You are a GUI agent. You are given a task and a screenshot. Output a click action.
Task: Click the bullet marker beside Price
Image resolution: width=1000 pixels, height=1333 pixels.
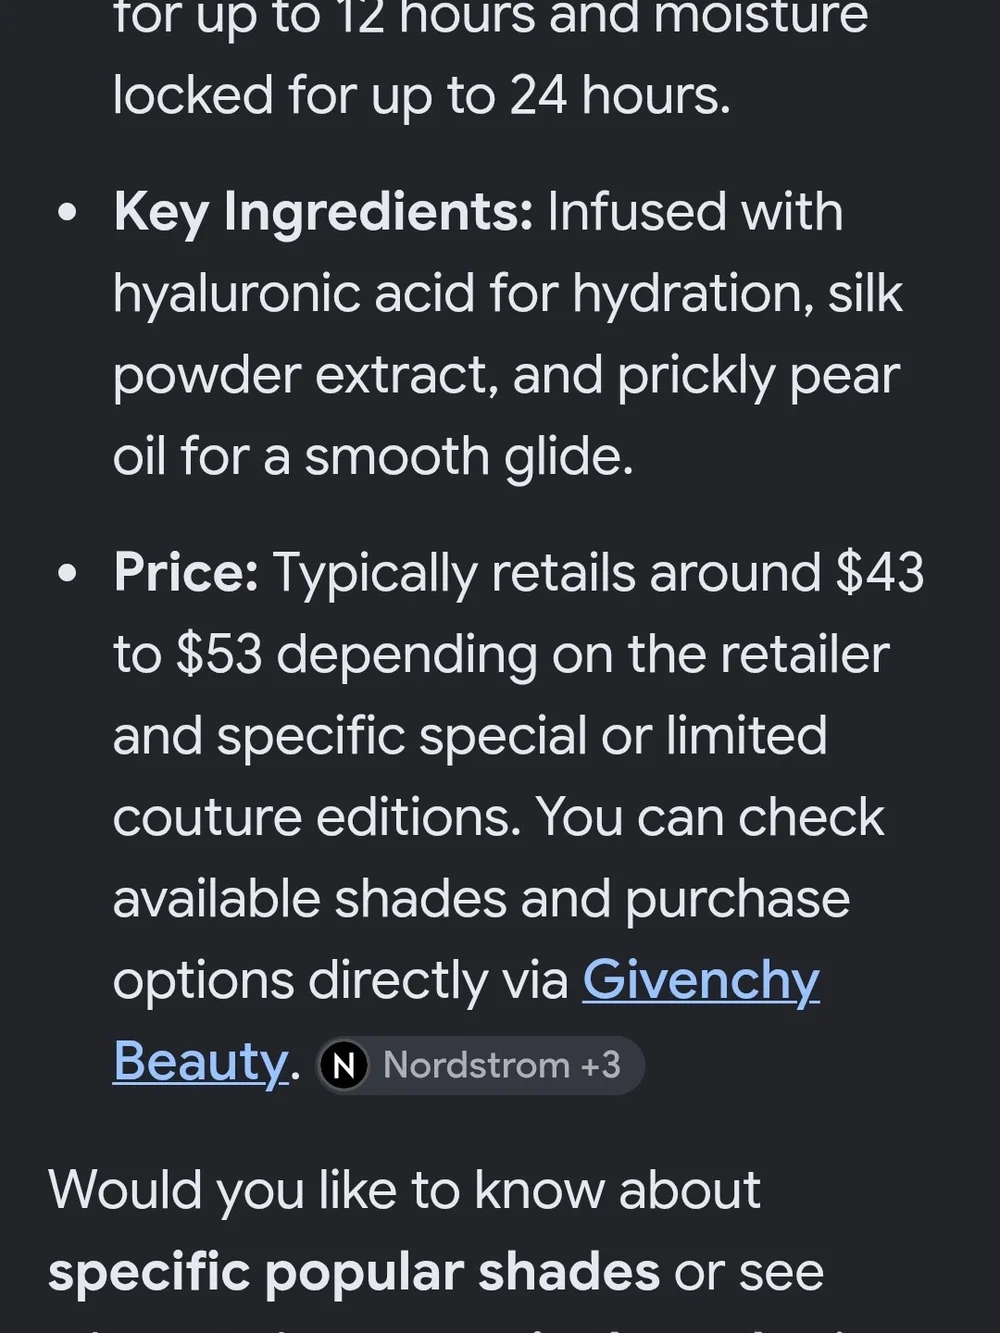tap(67, 573)
